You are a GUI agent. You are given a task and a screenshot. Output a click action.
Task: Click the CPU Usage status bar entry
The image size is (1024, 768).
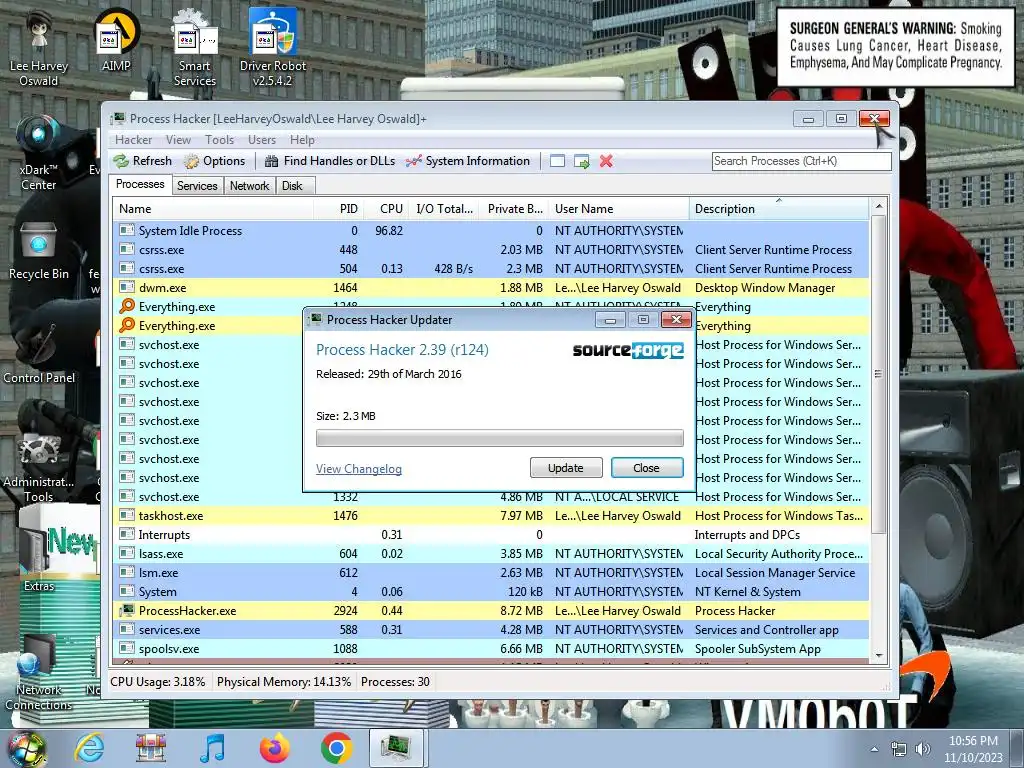click(157, 682)
